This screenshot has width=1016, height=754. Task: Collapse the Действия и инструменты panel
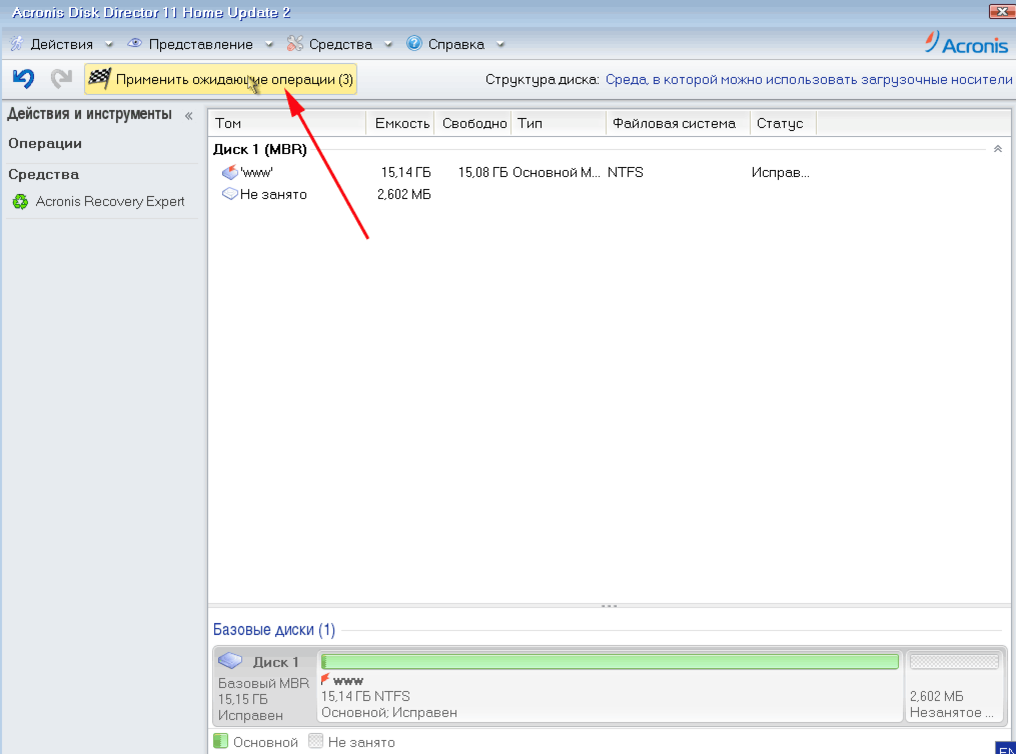(189, 116)
